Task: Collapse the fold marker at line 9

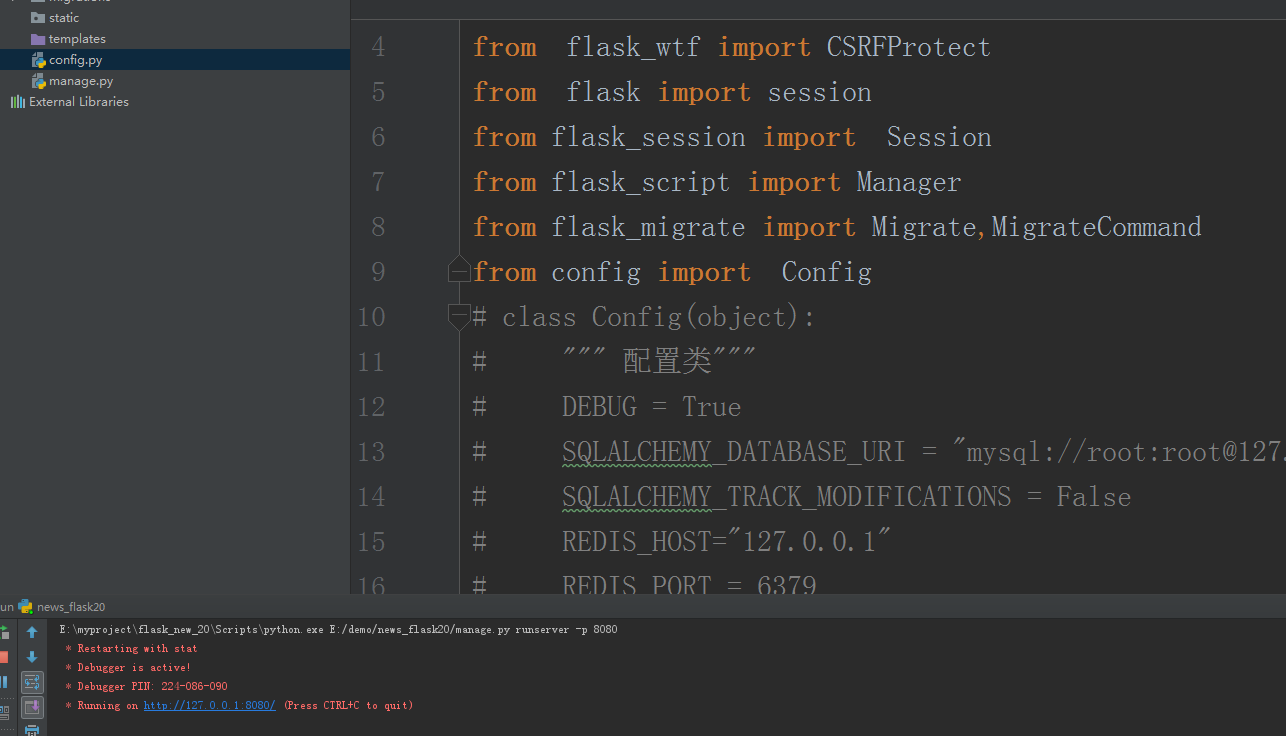Action: coord(458,272)
